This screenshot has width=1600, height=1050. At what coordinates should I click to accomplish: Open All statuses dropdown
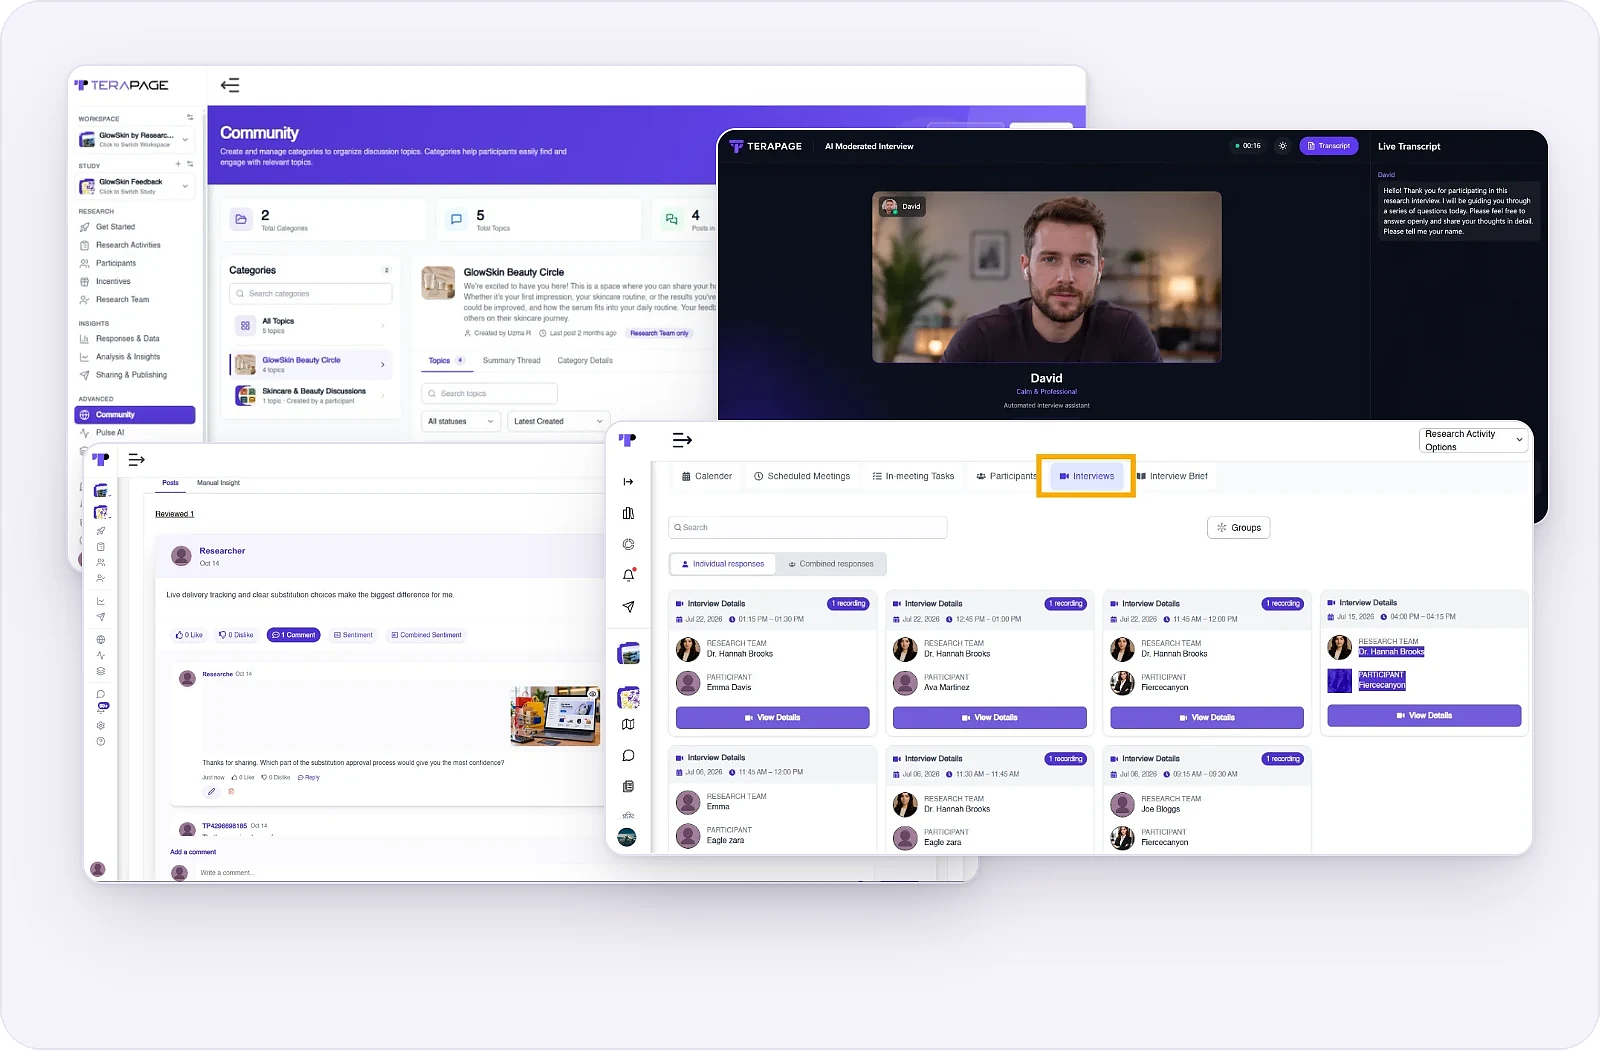(x=460, y=421)
